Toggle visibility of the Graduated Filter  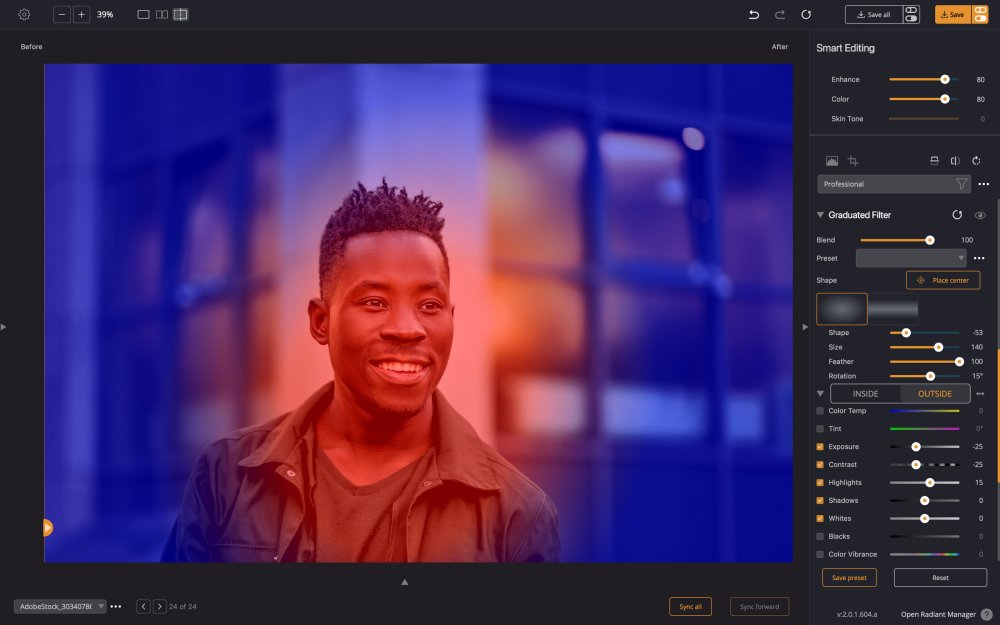[981, 214]
